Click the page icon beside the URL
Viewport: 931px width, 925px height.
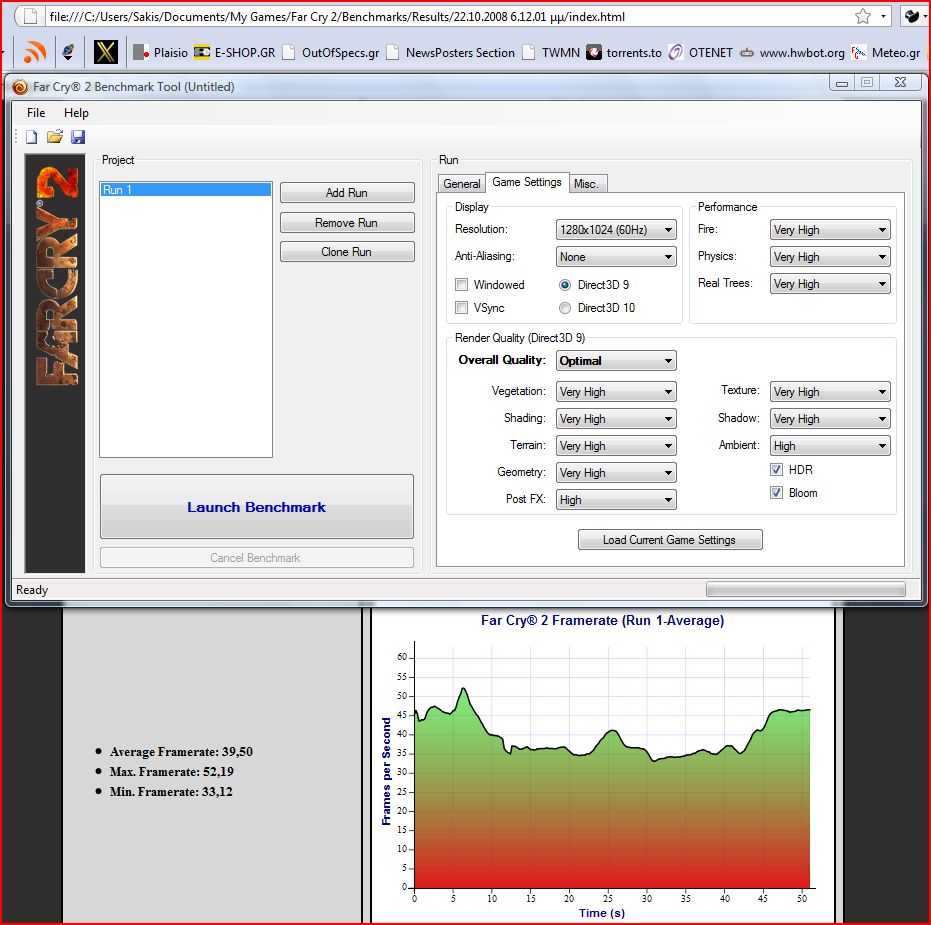(x=30, y=16)
